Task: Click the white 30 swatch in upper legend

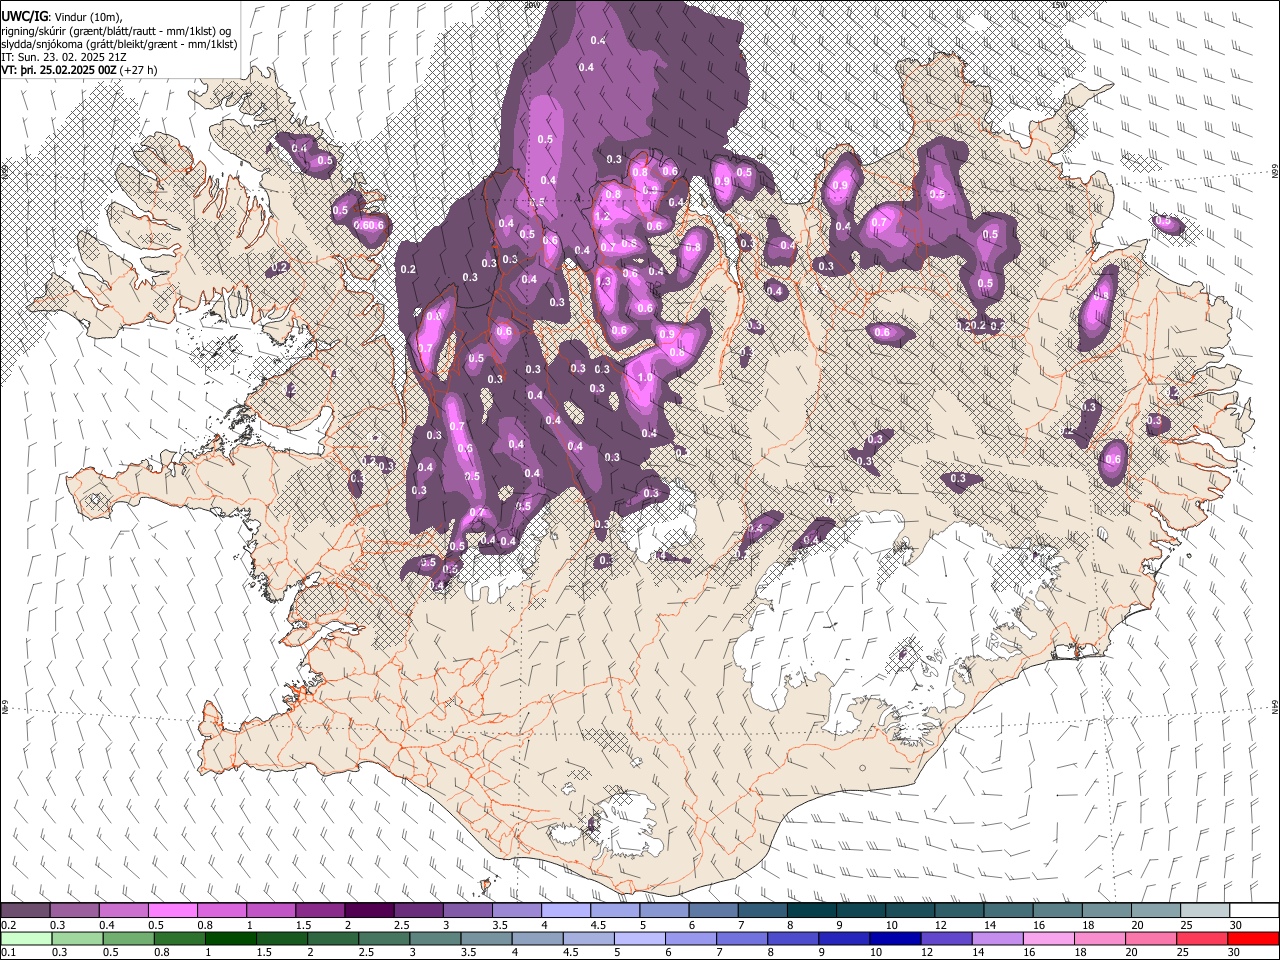Action: tap(1253, 910)
